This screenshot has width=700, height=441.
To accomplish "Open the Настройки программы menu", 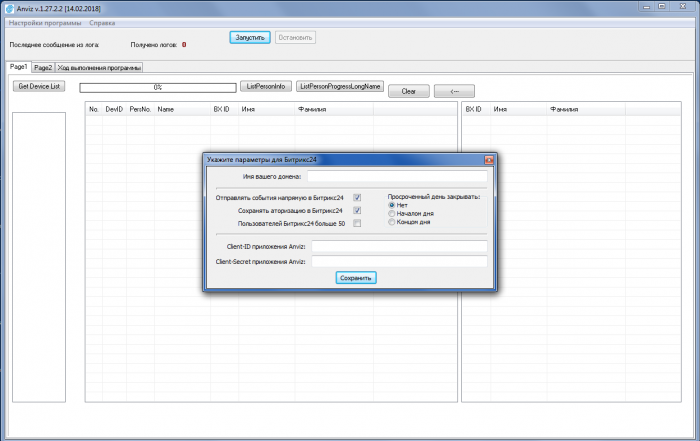I will point(45,23).
